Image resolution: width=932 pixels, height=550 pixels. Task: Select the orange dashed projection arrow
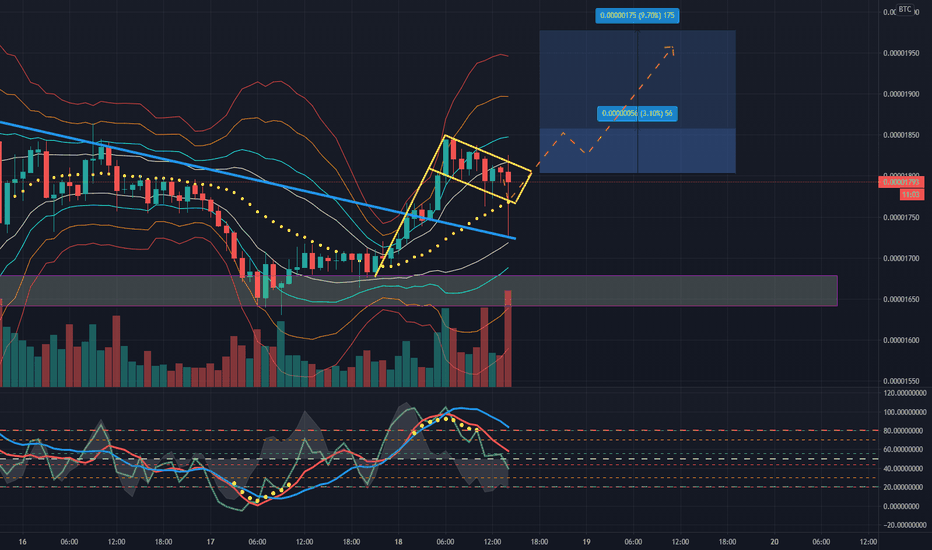(x=630, y=100)
